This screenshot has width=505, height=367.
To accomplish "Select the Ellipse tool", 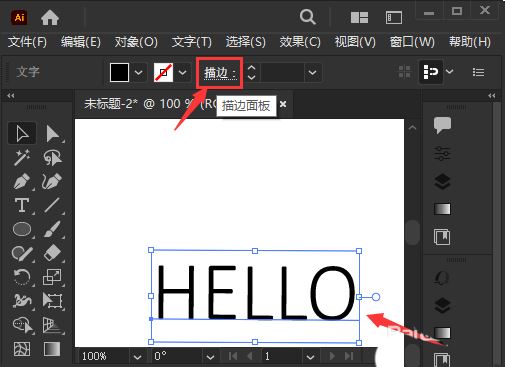I will (22, 229).
